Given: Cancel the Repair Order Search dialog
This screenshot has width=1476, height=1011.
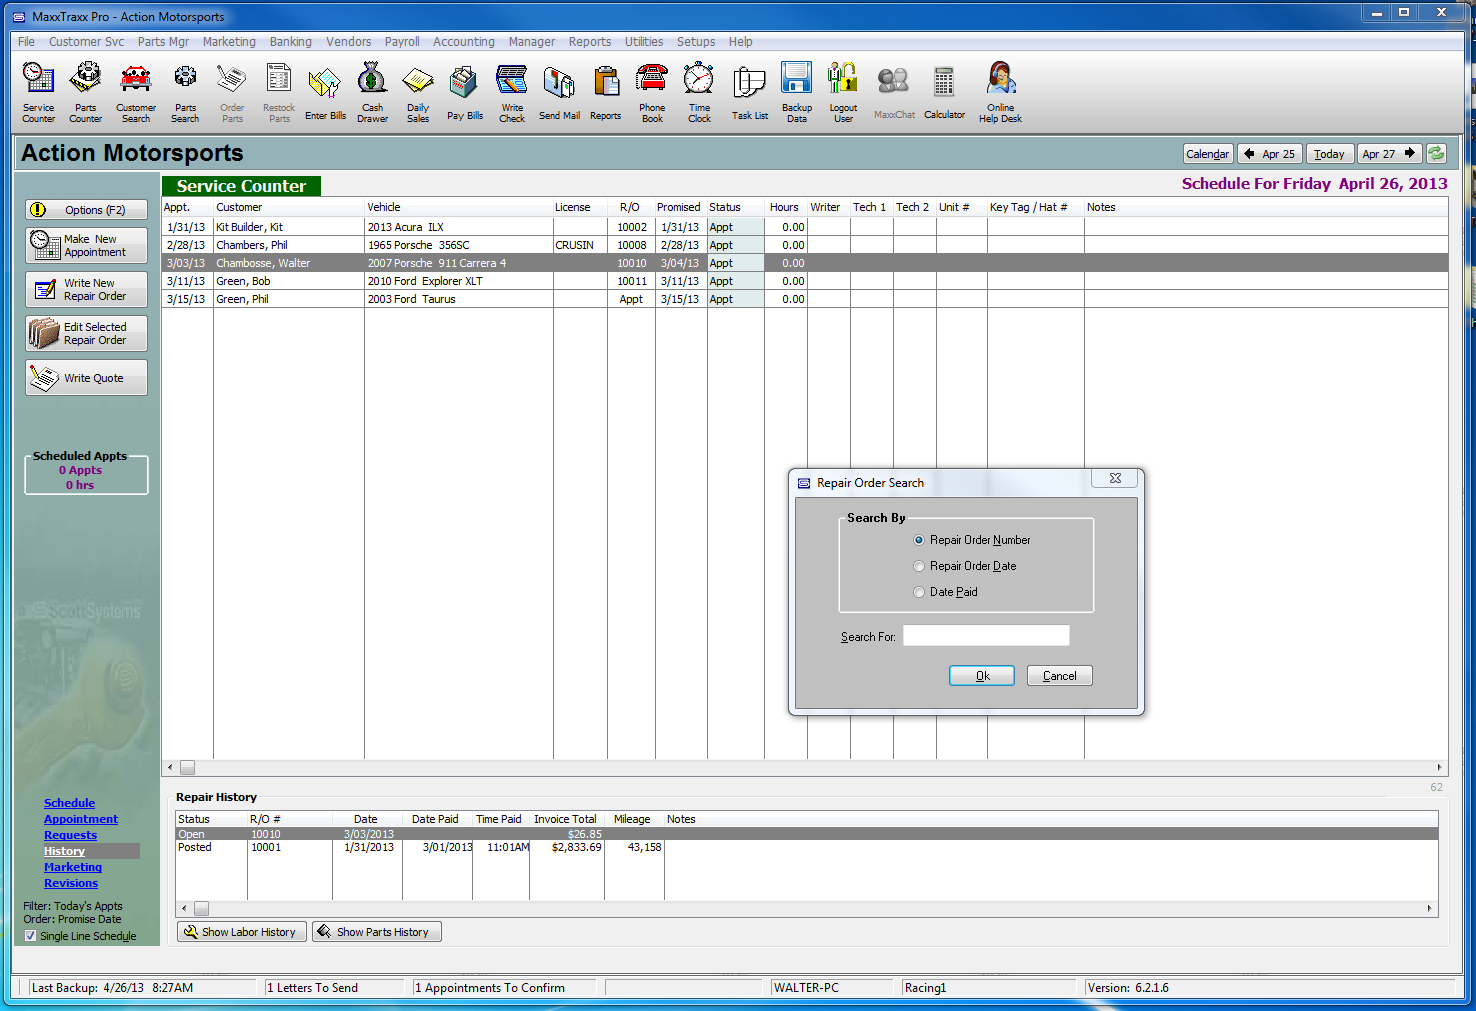Looking at the screenshot, I should pyautogui.click(x=1060, y=676).
